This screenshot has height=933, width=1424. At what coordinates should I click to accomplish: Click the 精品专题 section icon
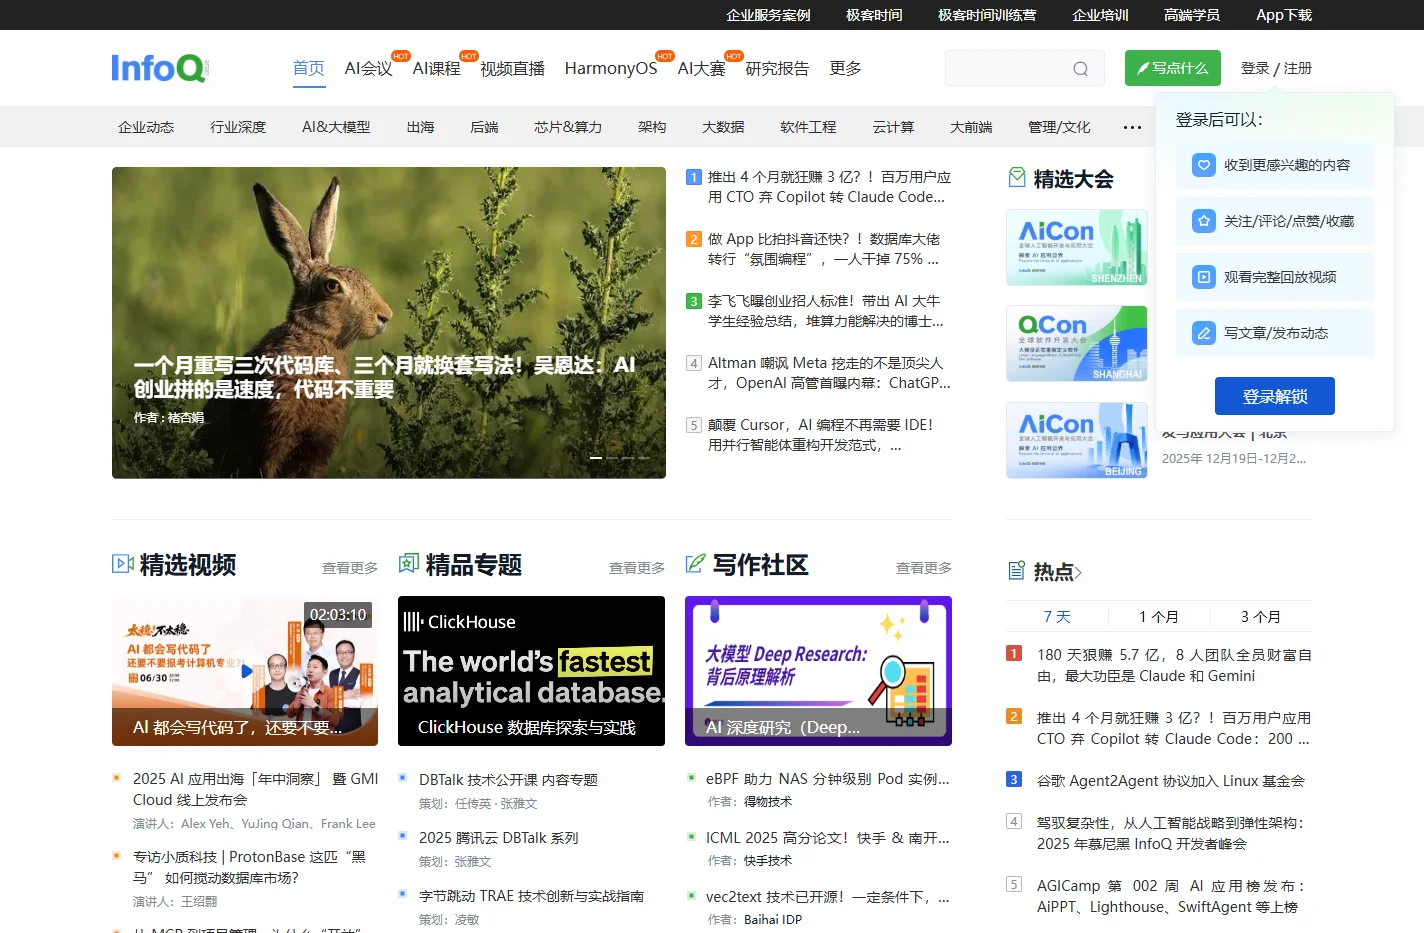408,564
